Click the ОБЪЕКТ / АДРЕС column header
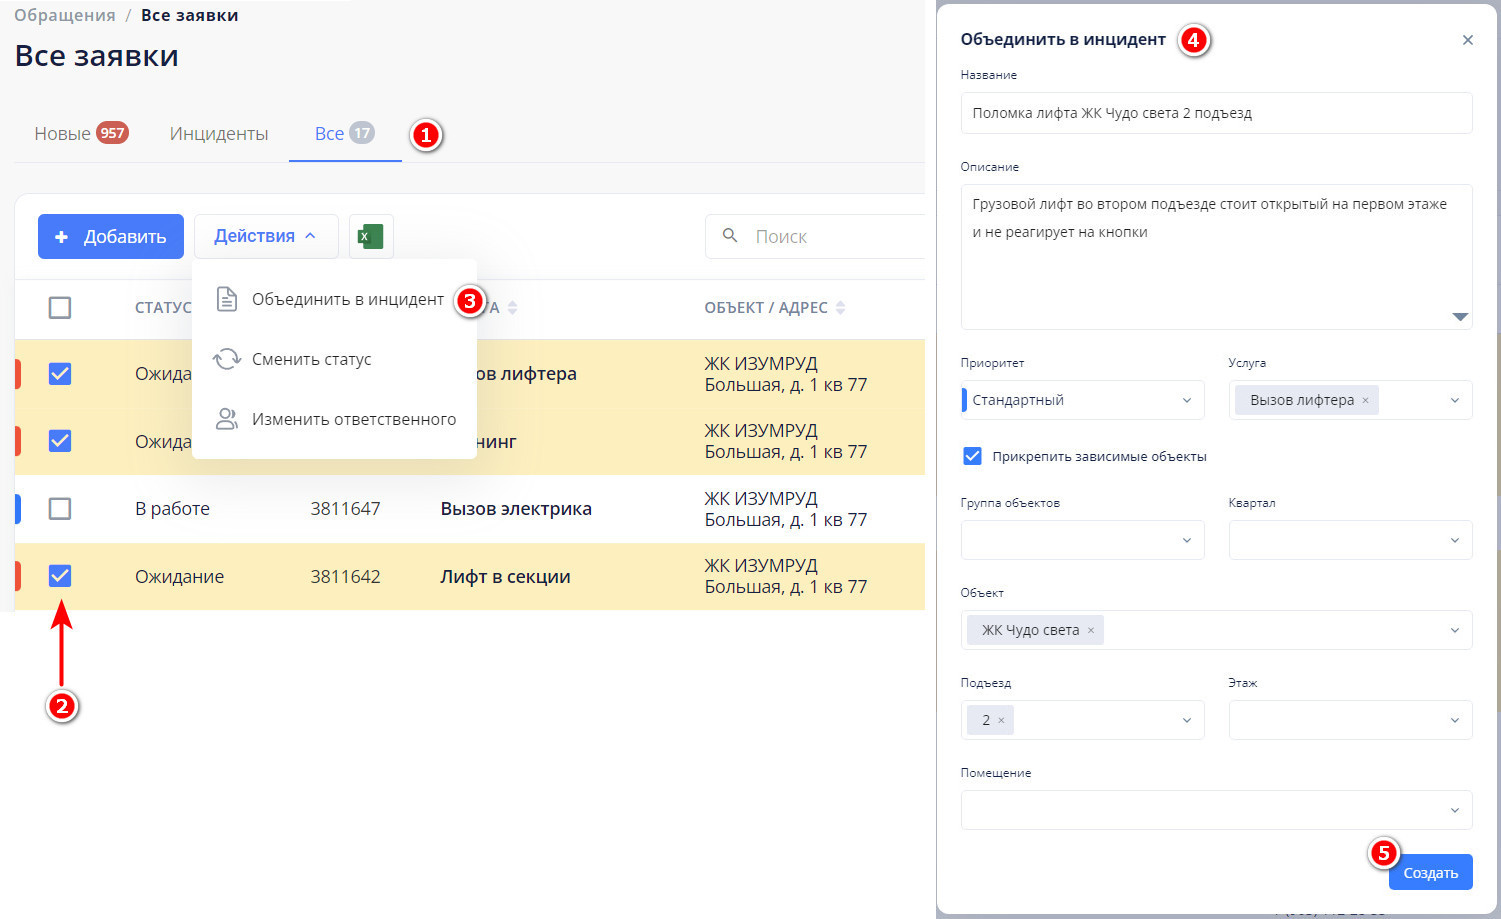 (x=766, y=308)
